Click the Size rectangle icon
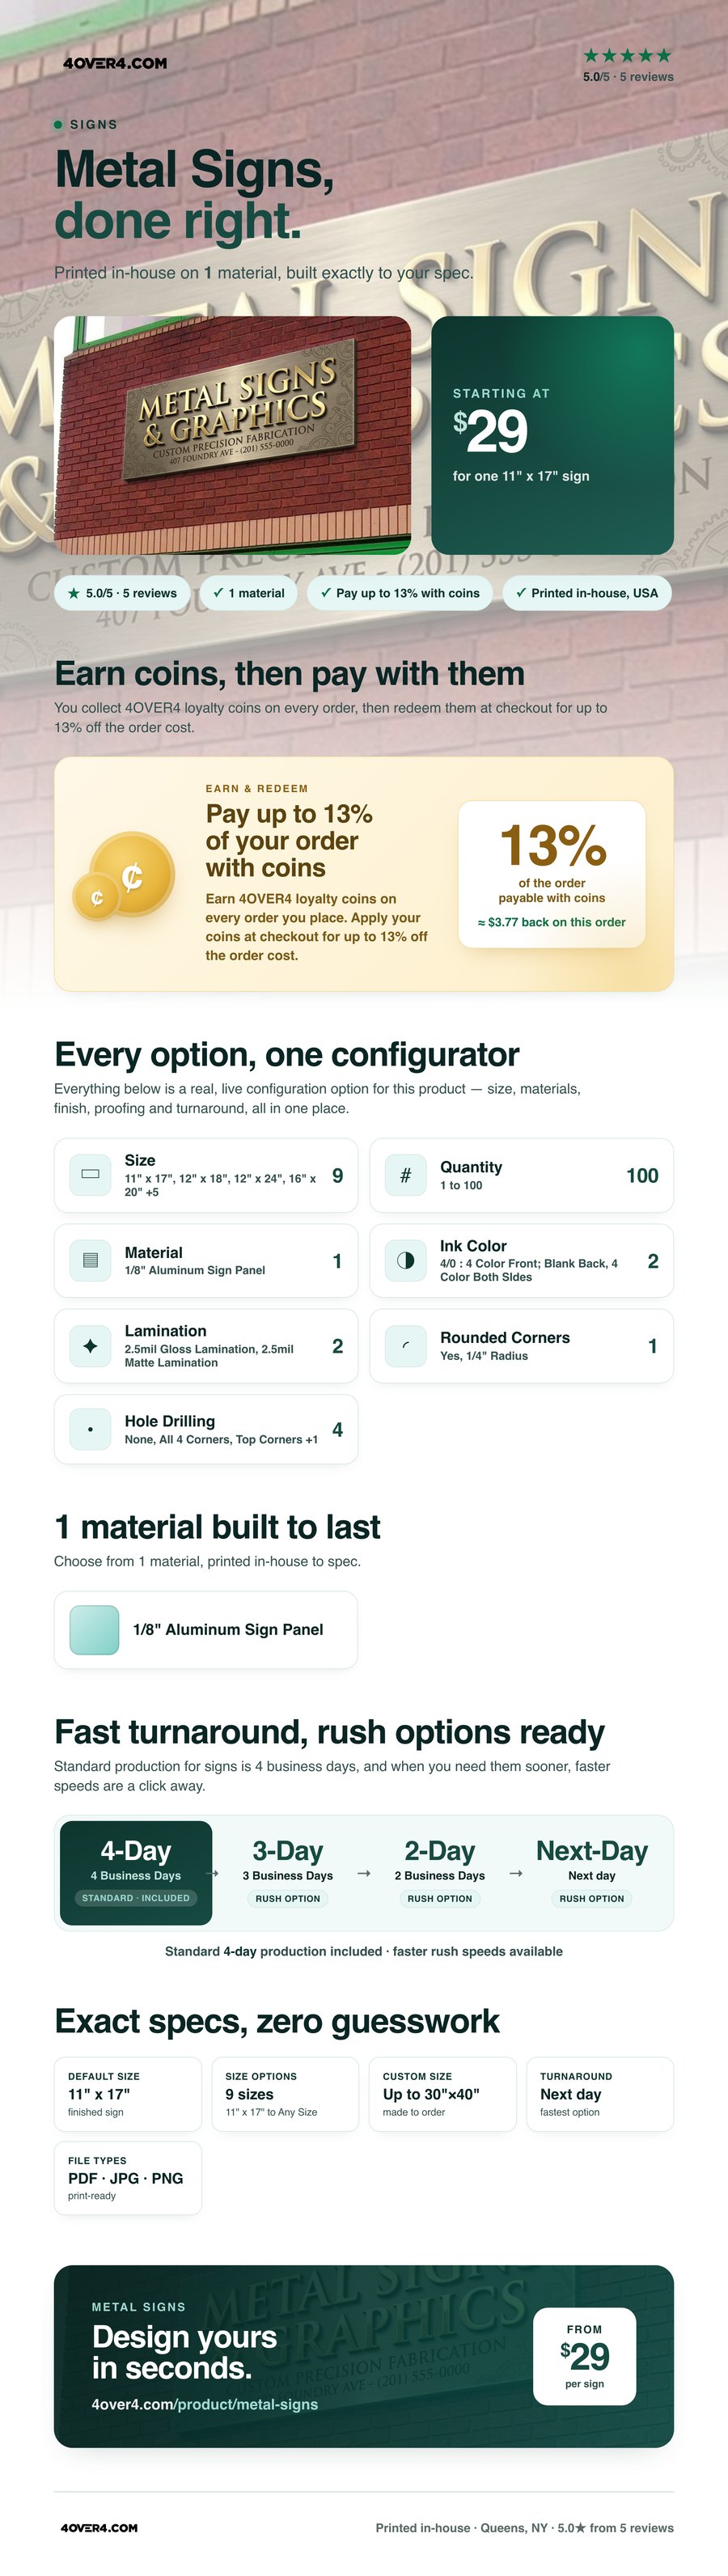Image resolution: width=728 pixels, height=2576 pixels. coord(90,1175)
